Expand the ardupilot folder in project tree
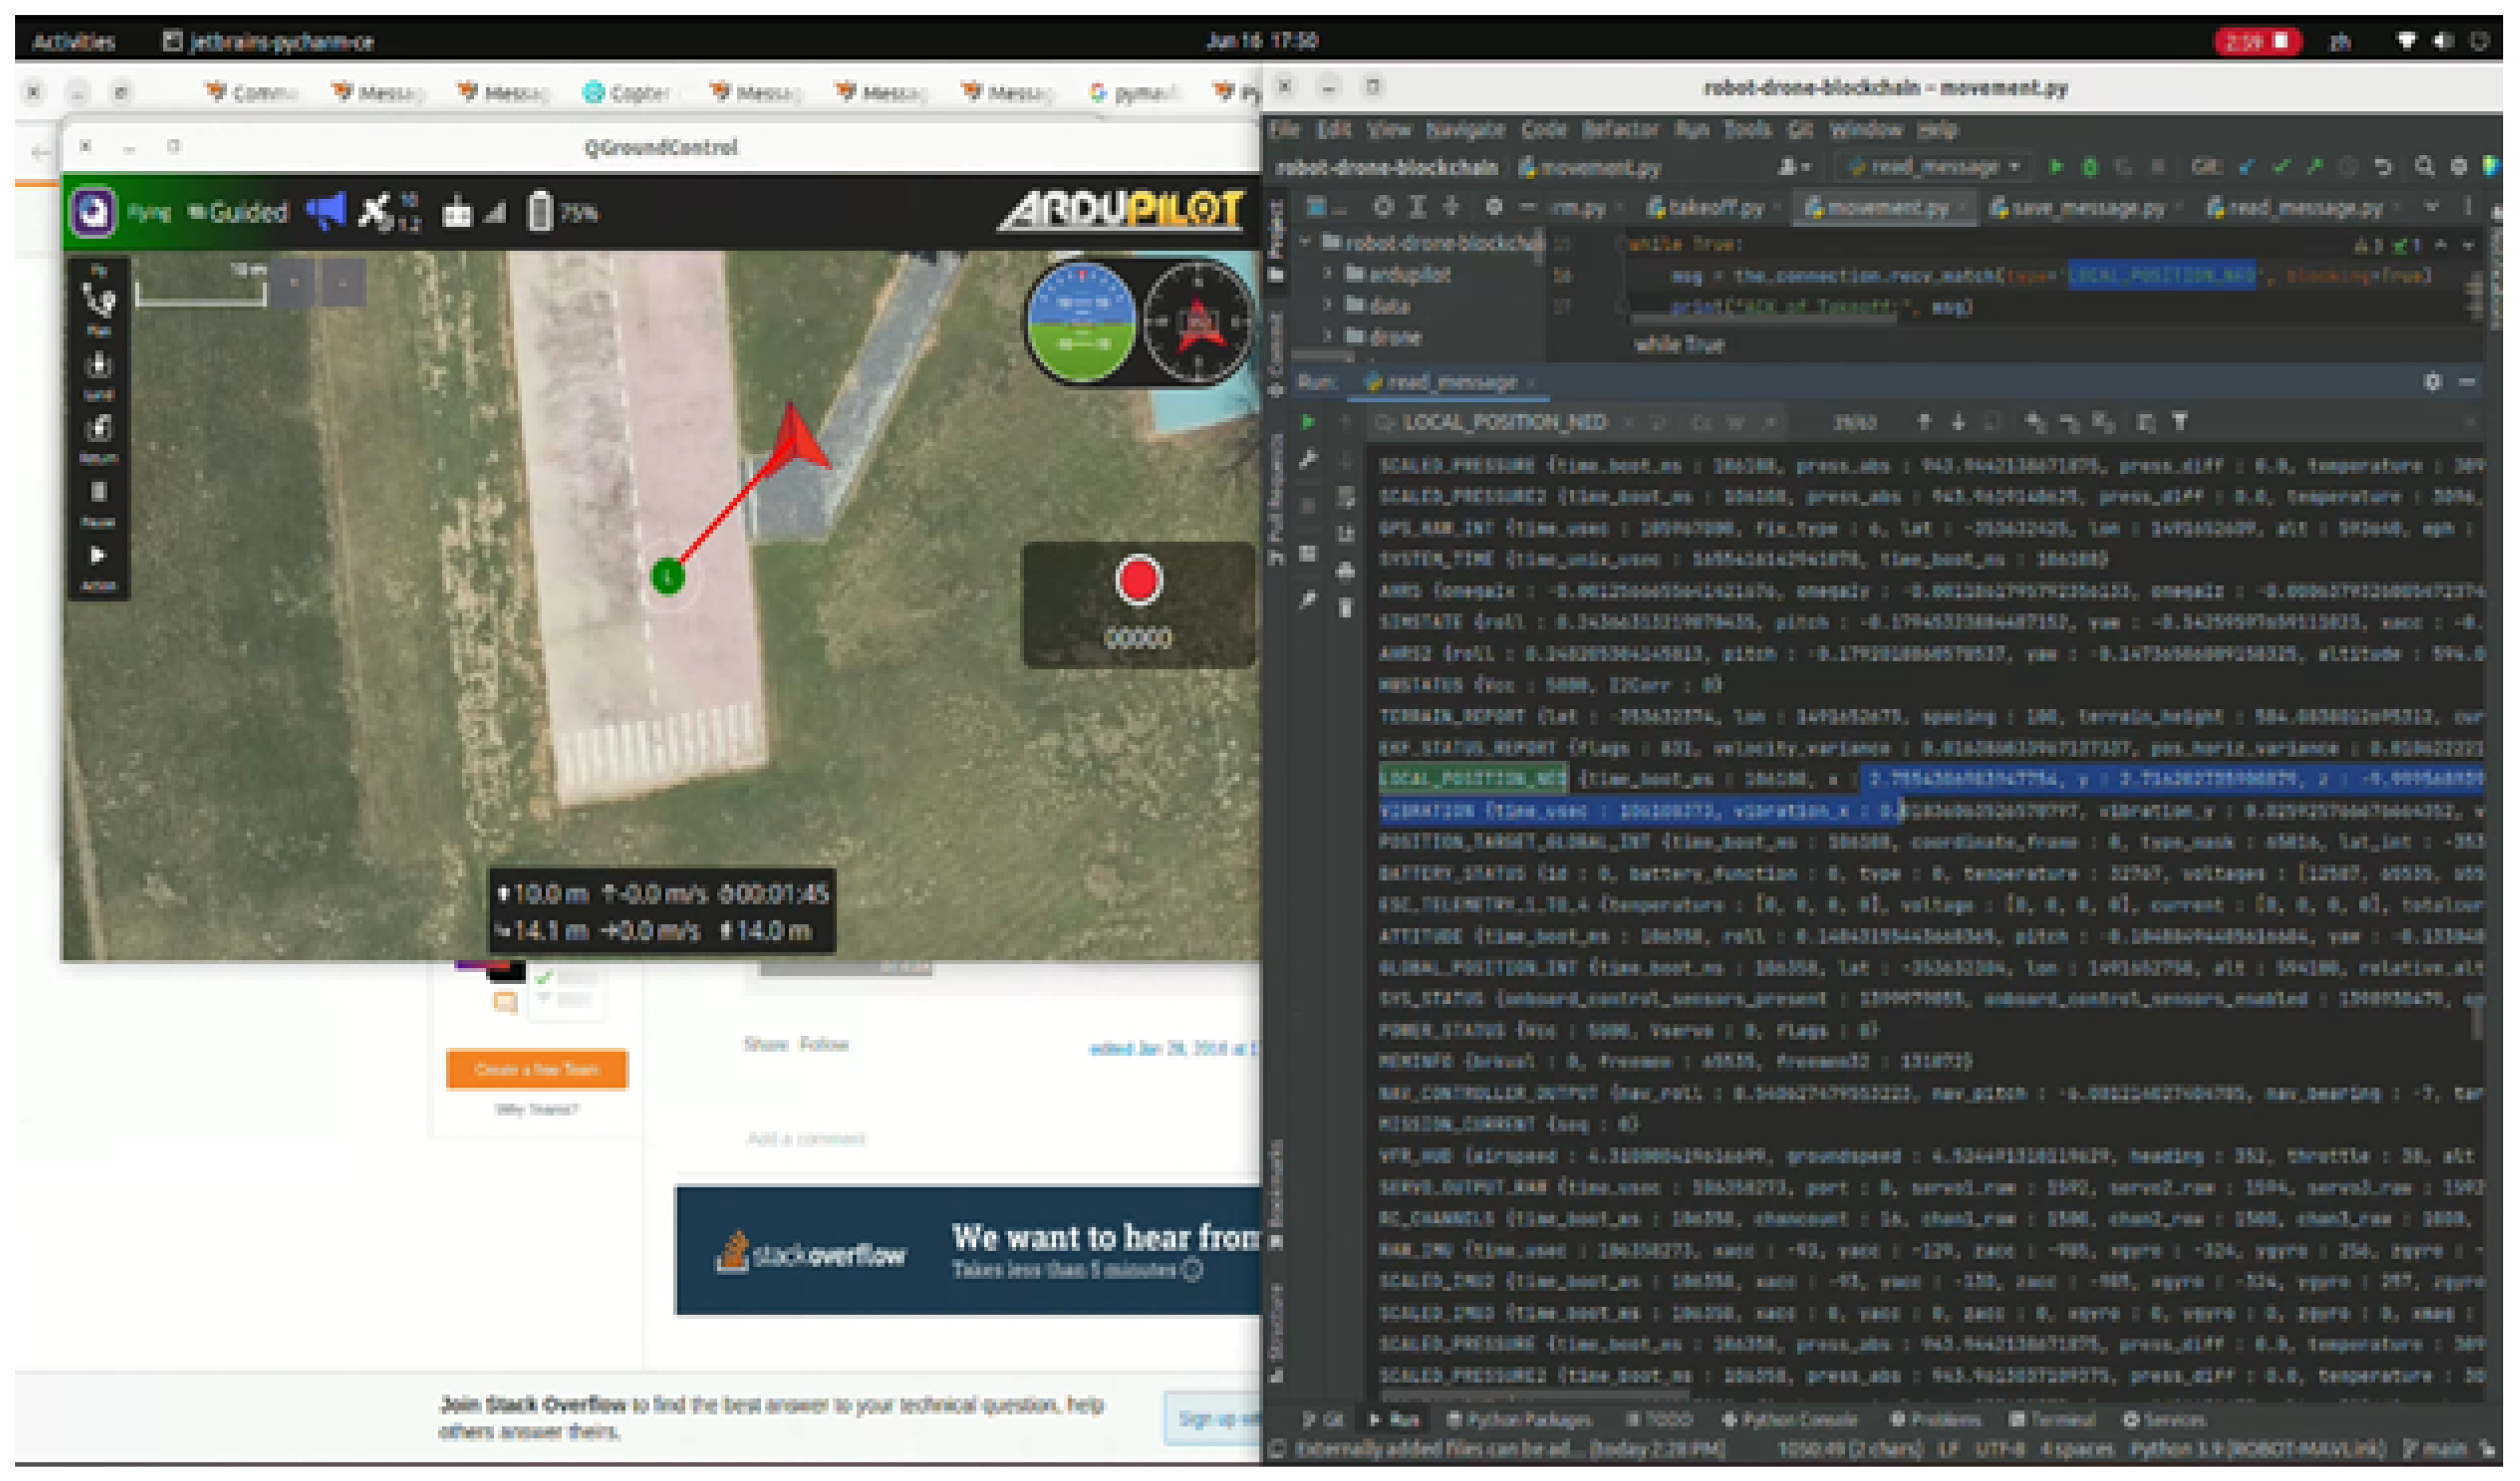The height and width of the screenshot is (1481, 2520). 1329,274
